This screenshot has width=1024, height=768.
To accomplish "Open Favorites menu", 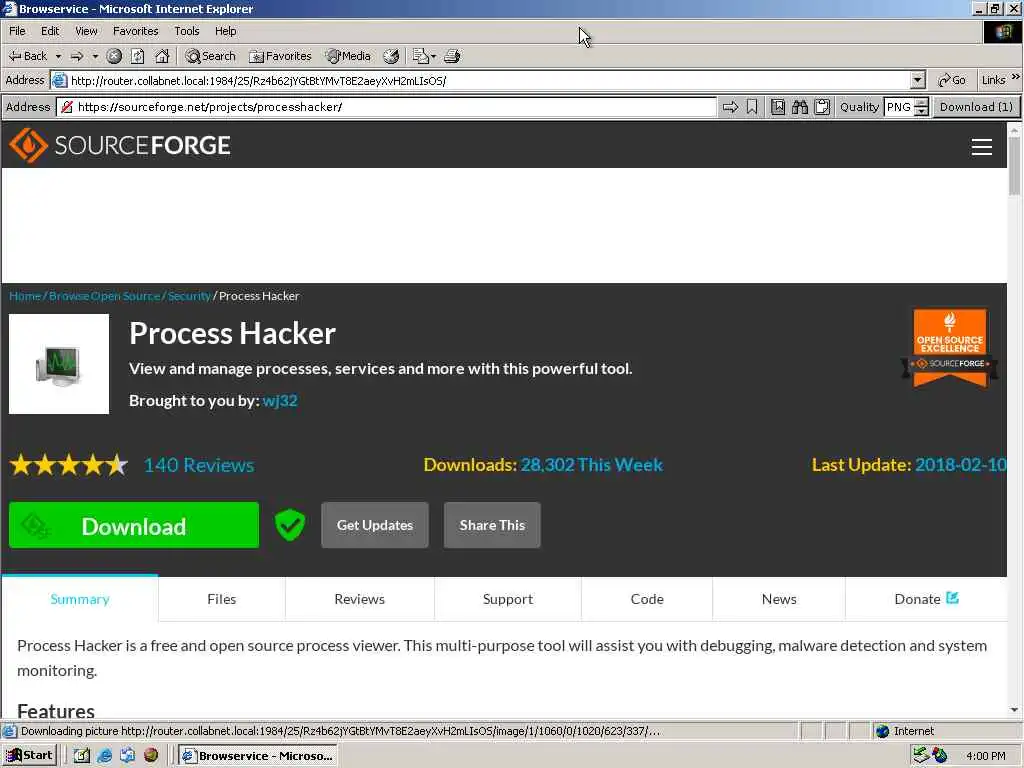I will 135,31.
